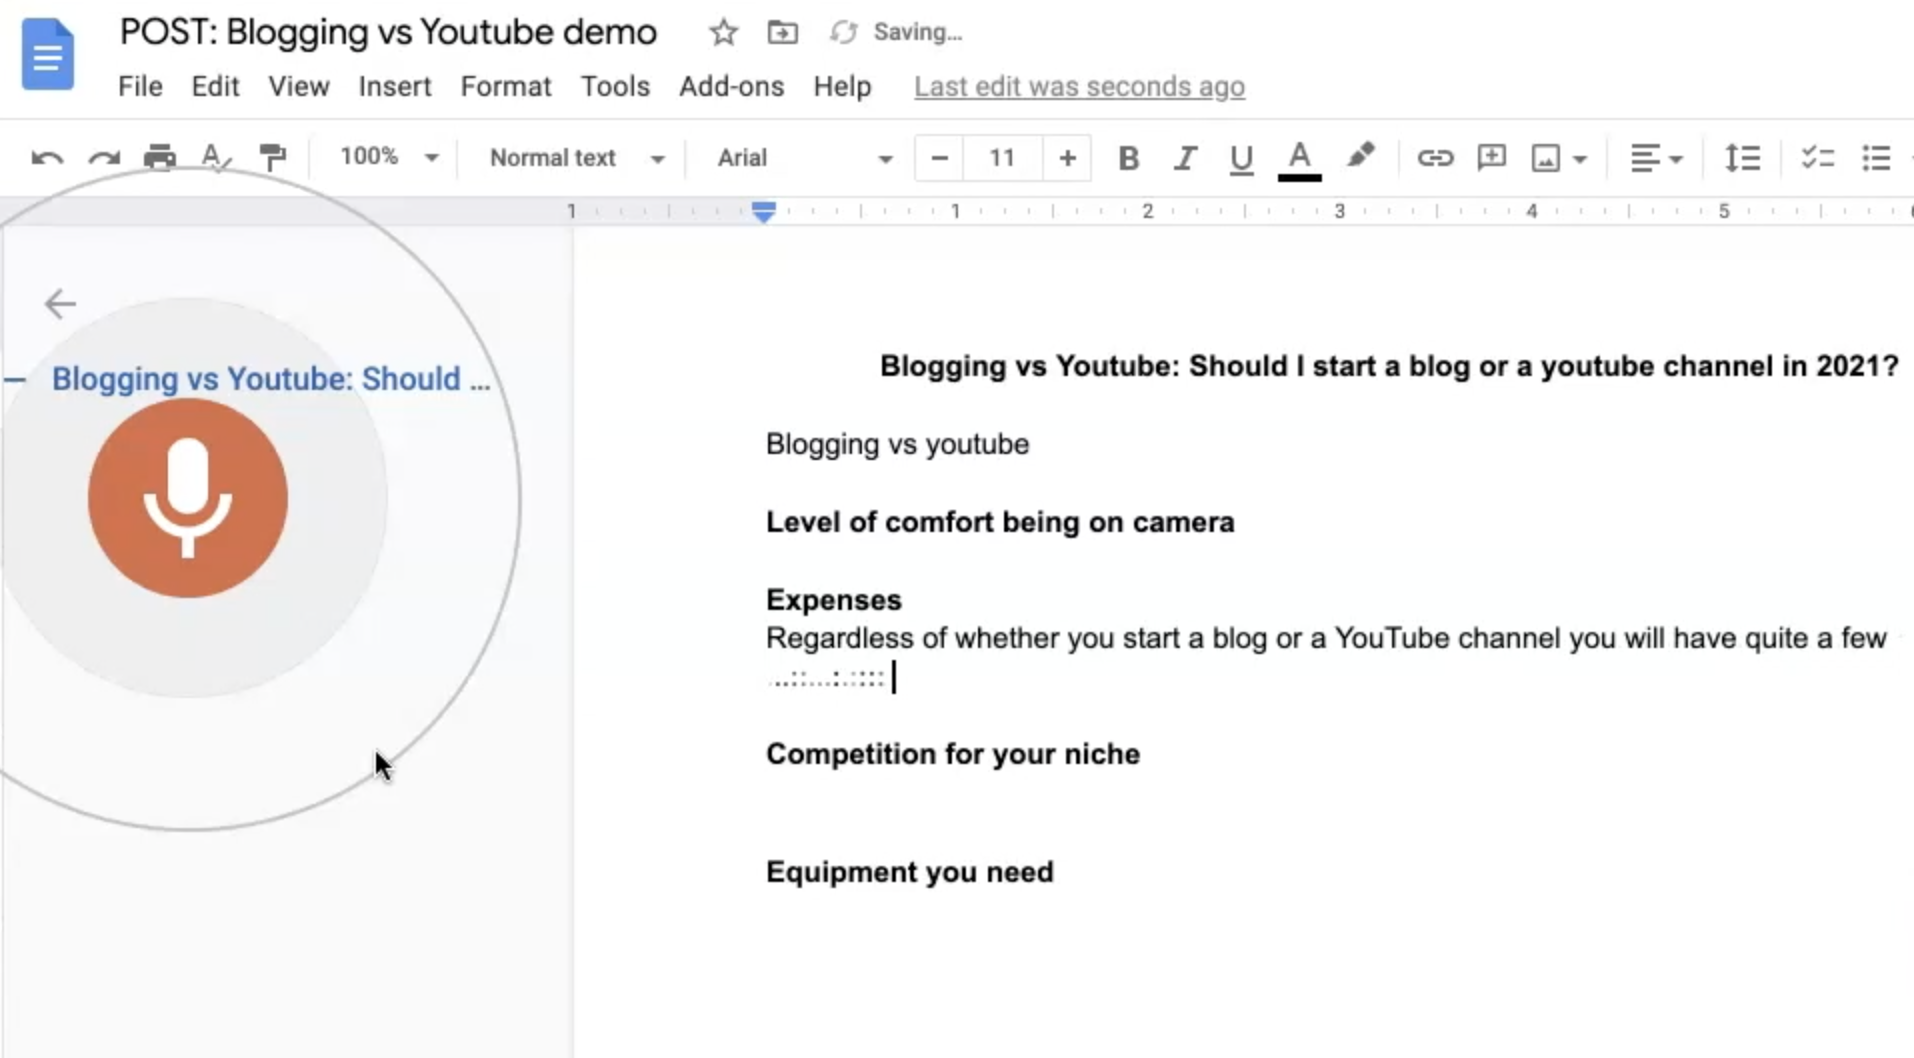This screenshot has width=1914, height=1058.
Task: Click the Redo icon
Action: click(x=104, y=158)
